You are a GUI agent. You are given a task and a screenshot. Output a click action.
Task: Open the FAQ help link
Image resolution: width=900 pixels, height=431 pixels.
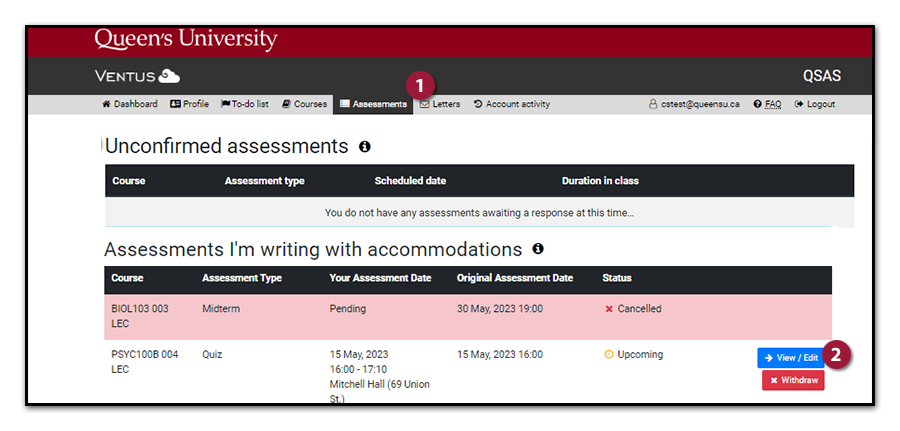pos(768,104)
